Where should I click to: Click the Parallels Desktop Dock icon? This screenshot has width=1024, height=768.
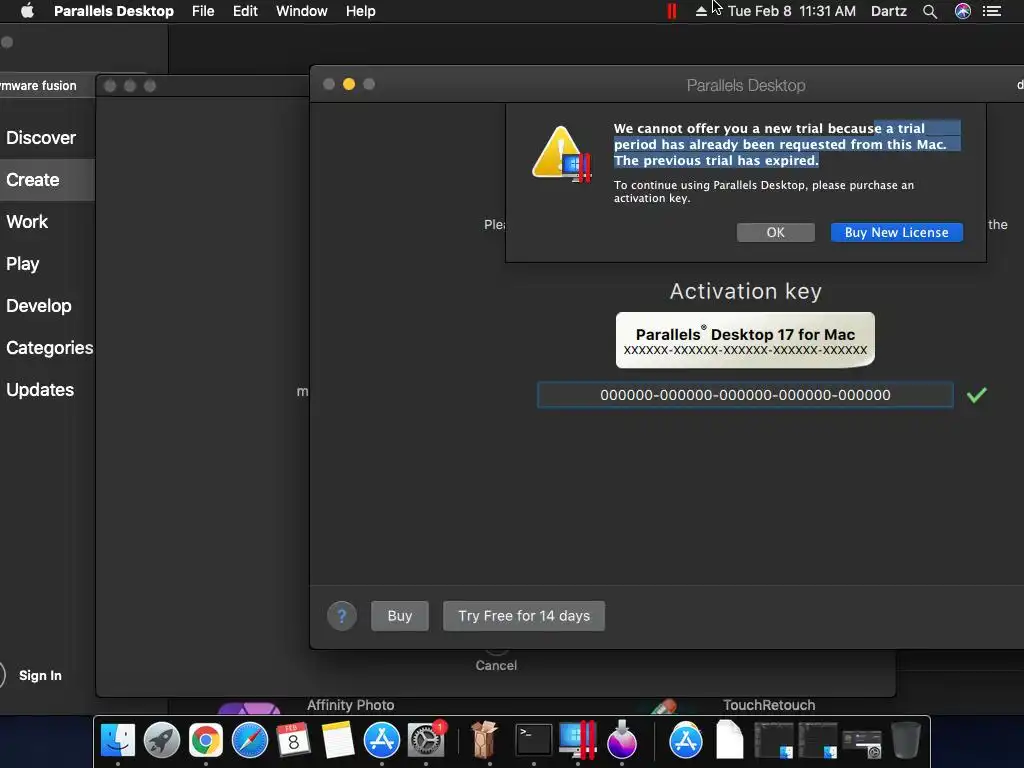point(578,741)
